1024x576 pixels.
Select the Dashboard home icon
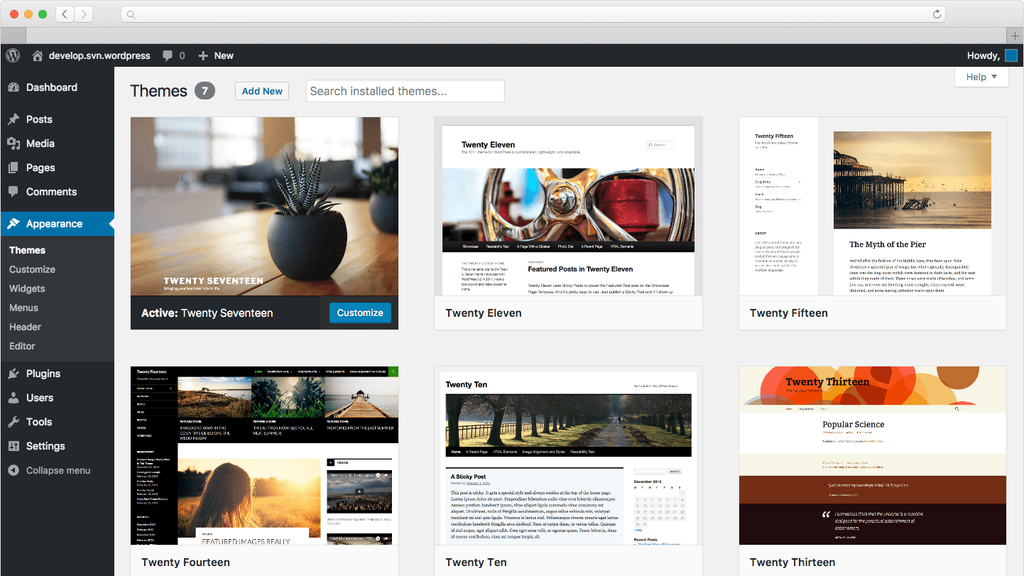[14, 86]
